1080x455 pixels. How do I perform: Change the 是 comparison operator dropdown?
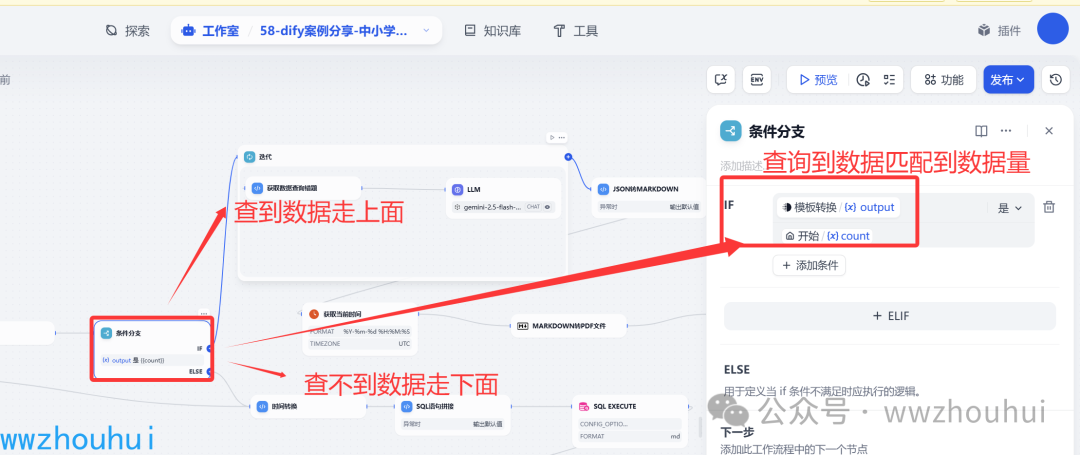pyautogui.click(x=1010, y=208)
